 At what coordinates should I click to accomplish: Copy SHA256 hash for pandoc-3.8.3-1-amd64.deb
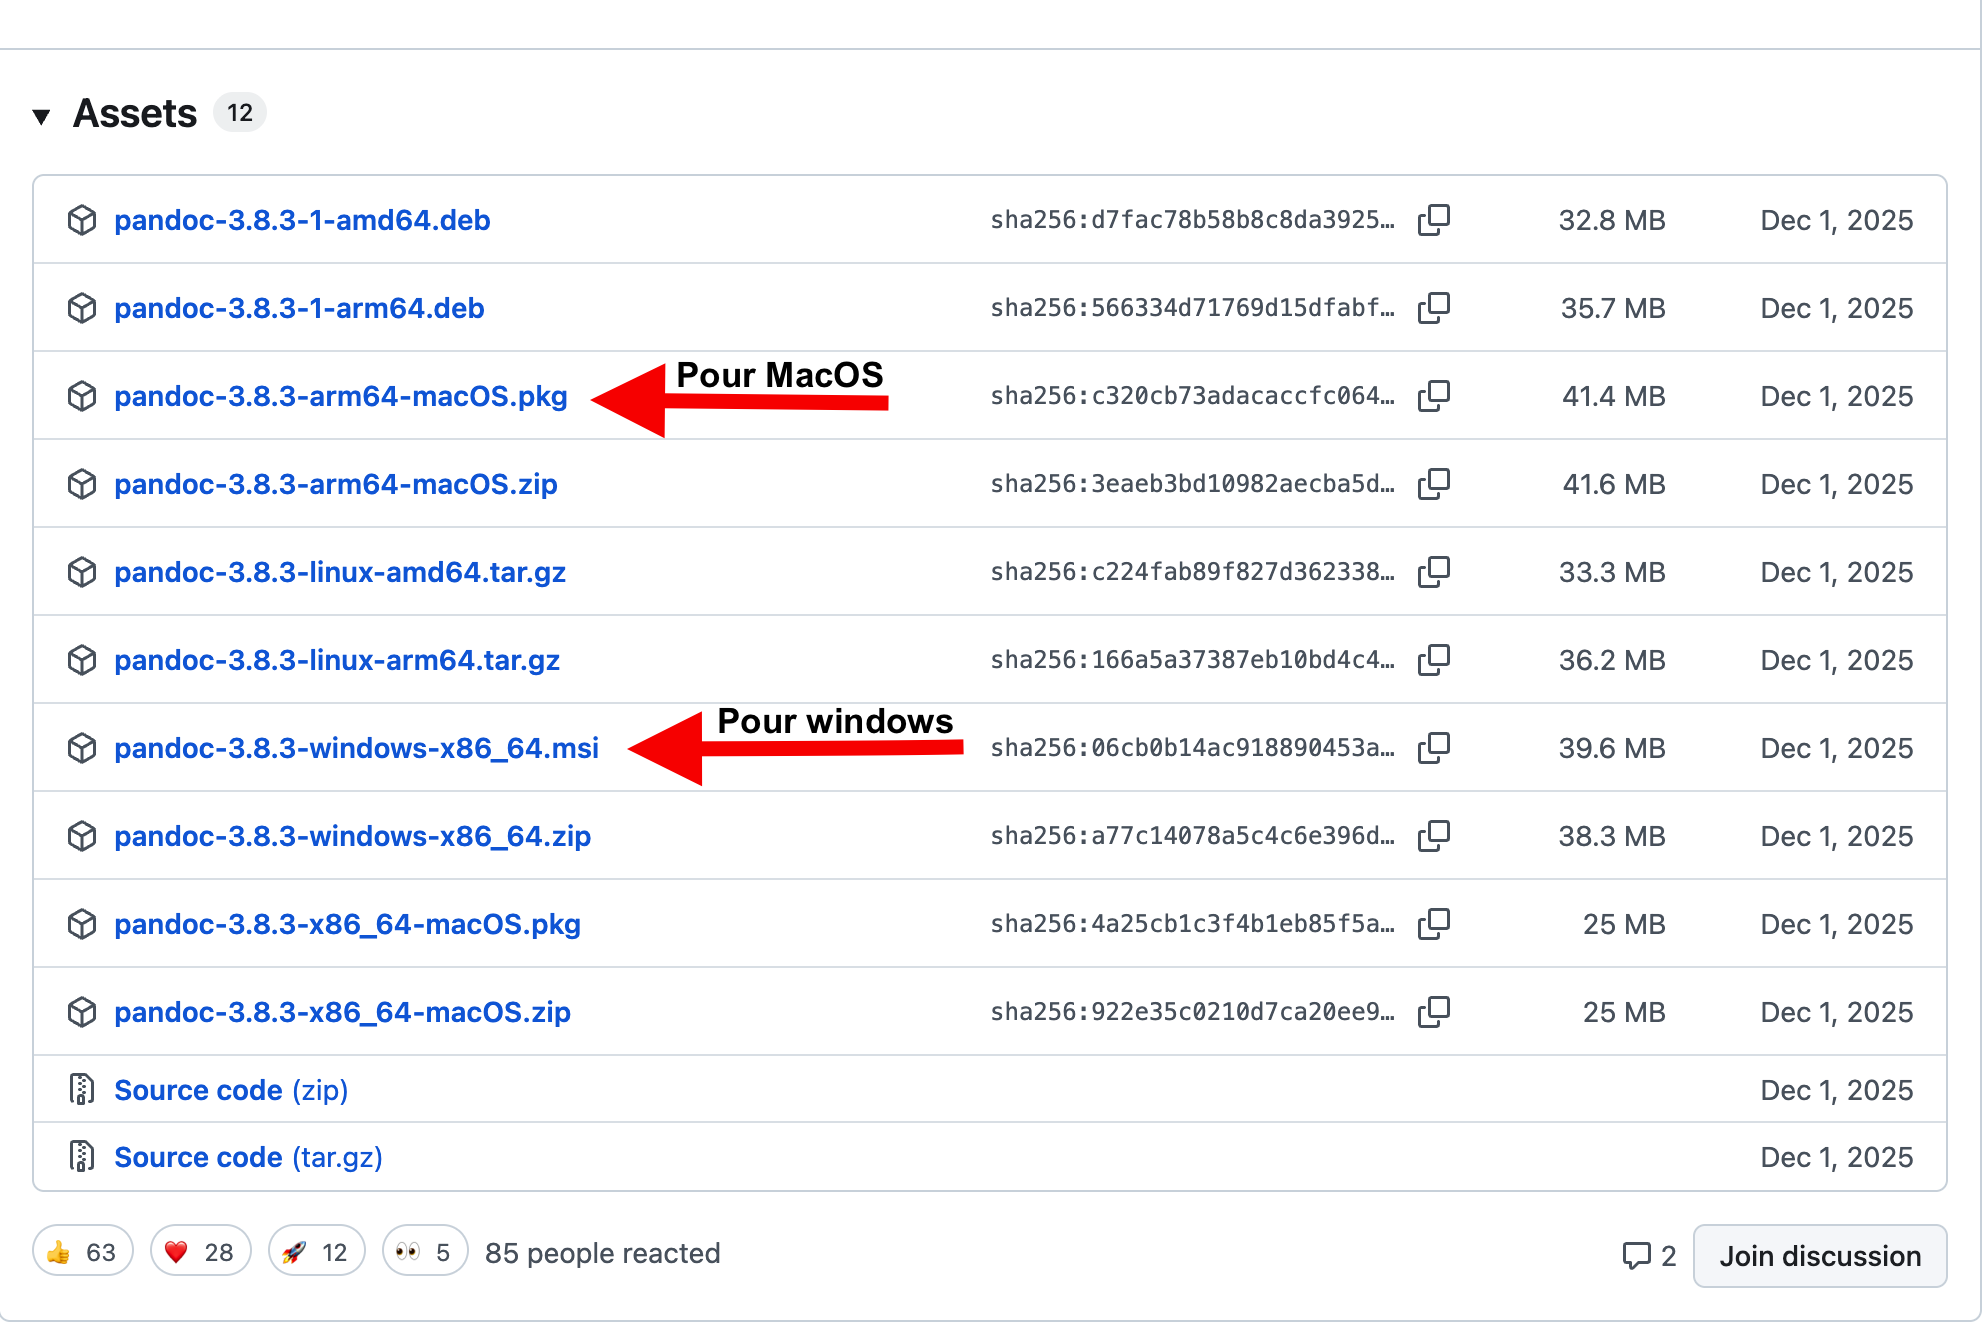pos(1433,220)
